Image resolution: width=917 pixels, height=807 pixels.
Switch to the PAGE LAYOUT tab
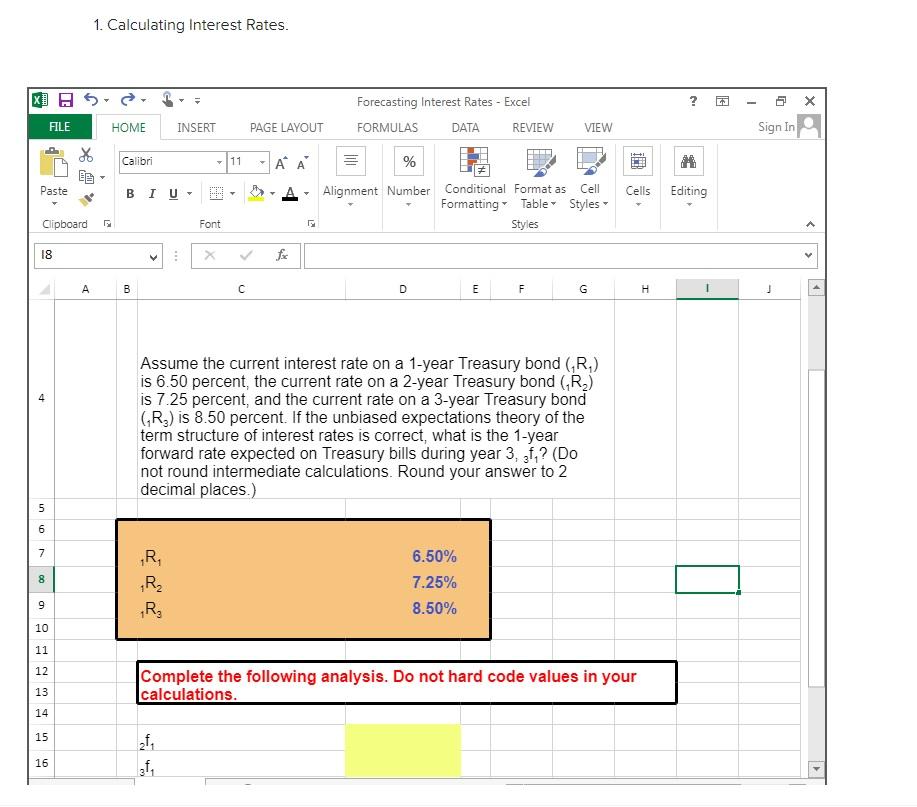click(x=286, y=127)
